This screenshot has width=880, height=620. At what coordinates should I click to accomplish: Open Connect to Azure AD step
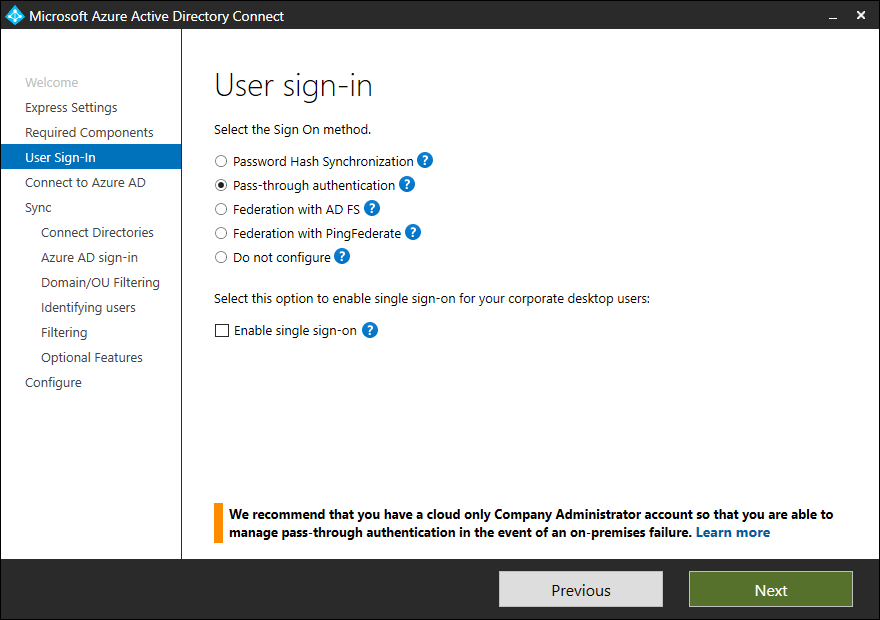tap(85, 183)
